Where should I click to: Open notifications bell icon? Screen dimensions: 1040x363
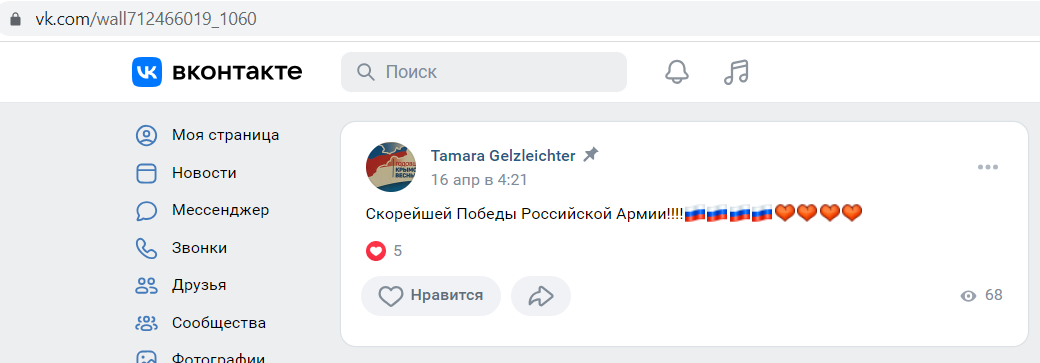click(677, 72)
